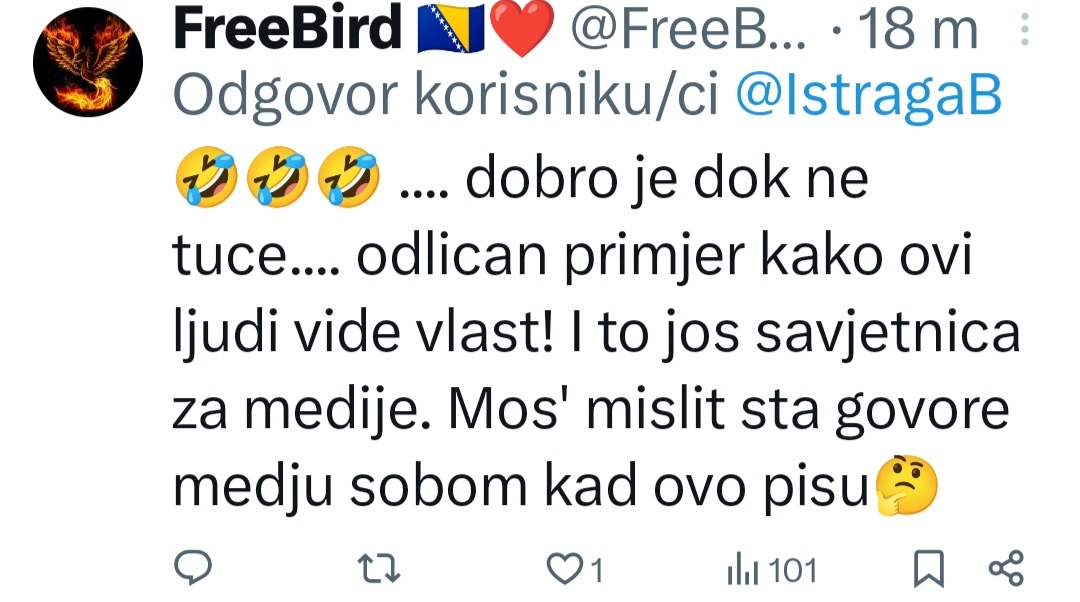Click the @FreeB... username handle
Image resolution: width=1080 pixels, height=602 pixels.
(688, 29)
